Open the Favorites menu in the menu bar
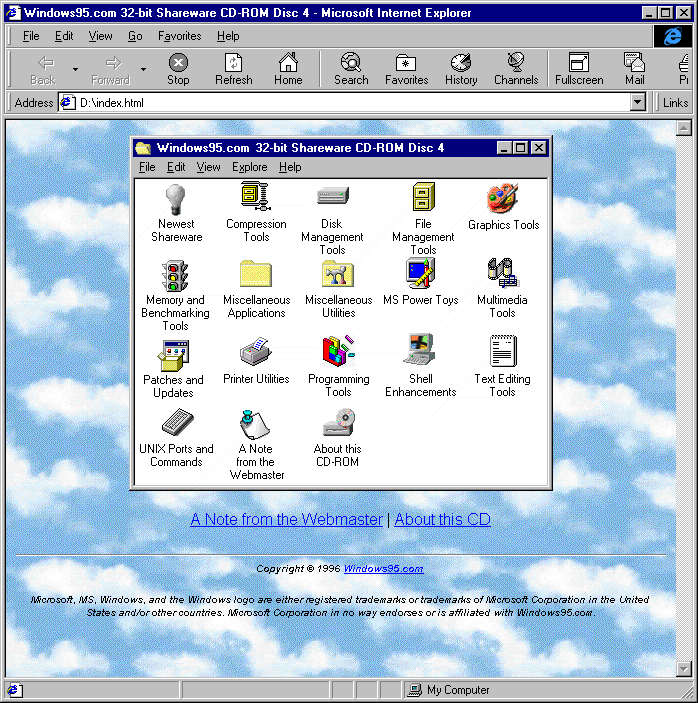The height and width of the screenshot is (703, 698). click(x=179, y=36)
